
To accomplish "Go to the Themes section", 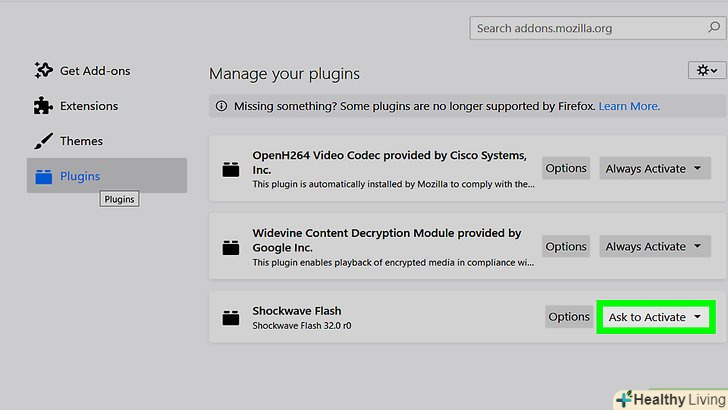I will 81,141.
